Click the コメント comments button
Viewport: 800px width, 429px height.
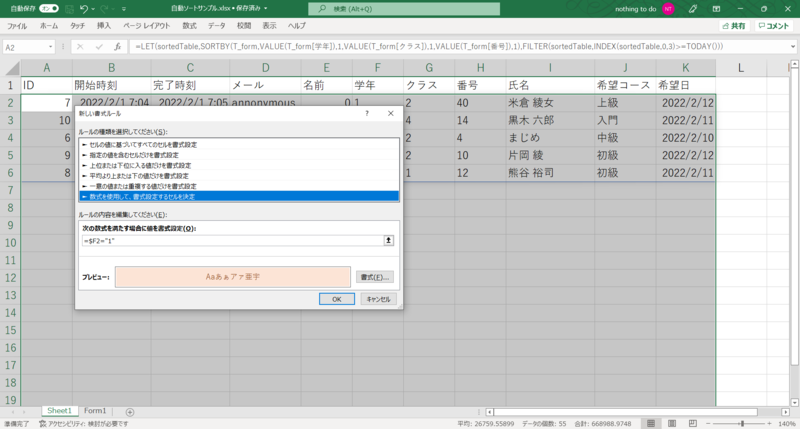point(773,26)
